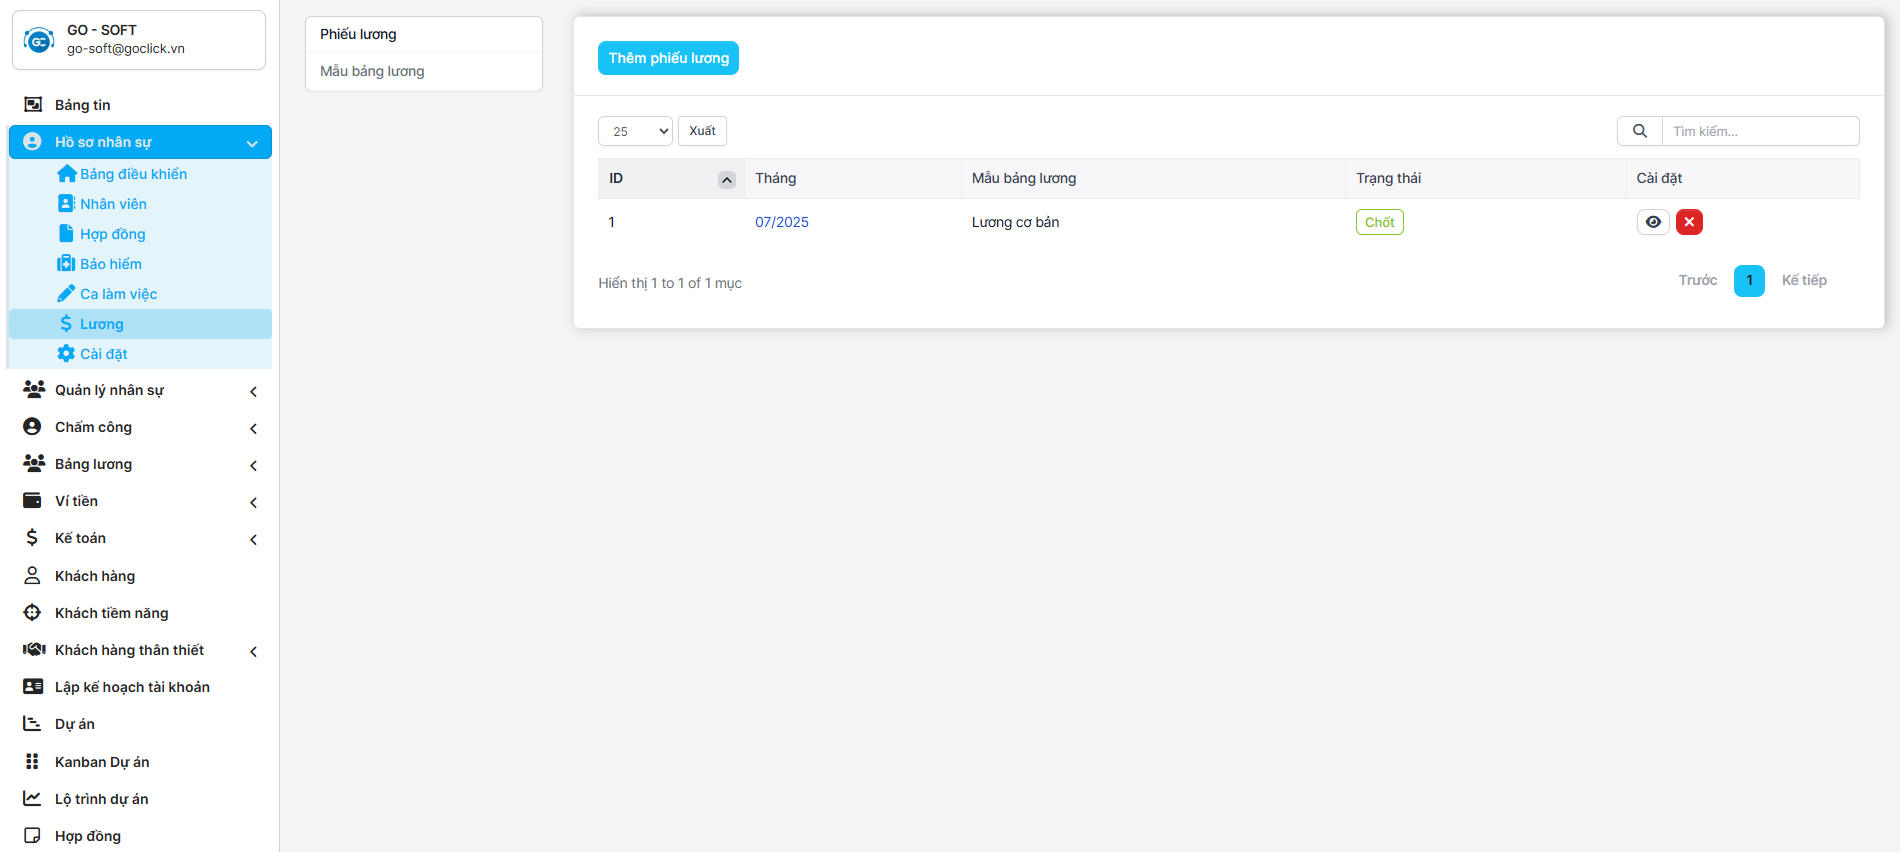Collapse the Hồ sơ nhân sự menu

pos(252,143)
